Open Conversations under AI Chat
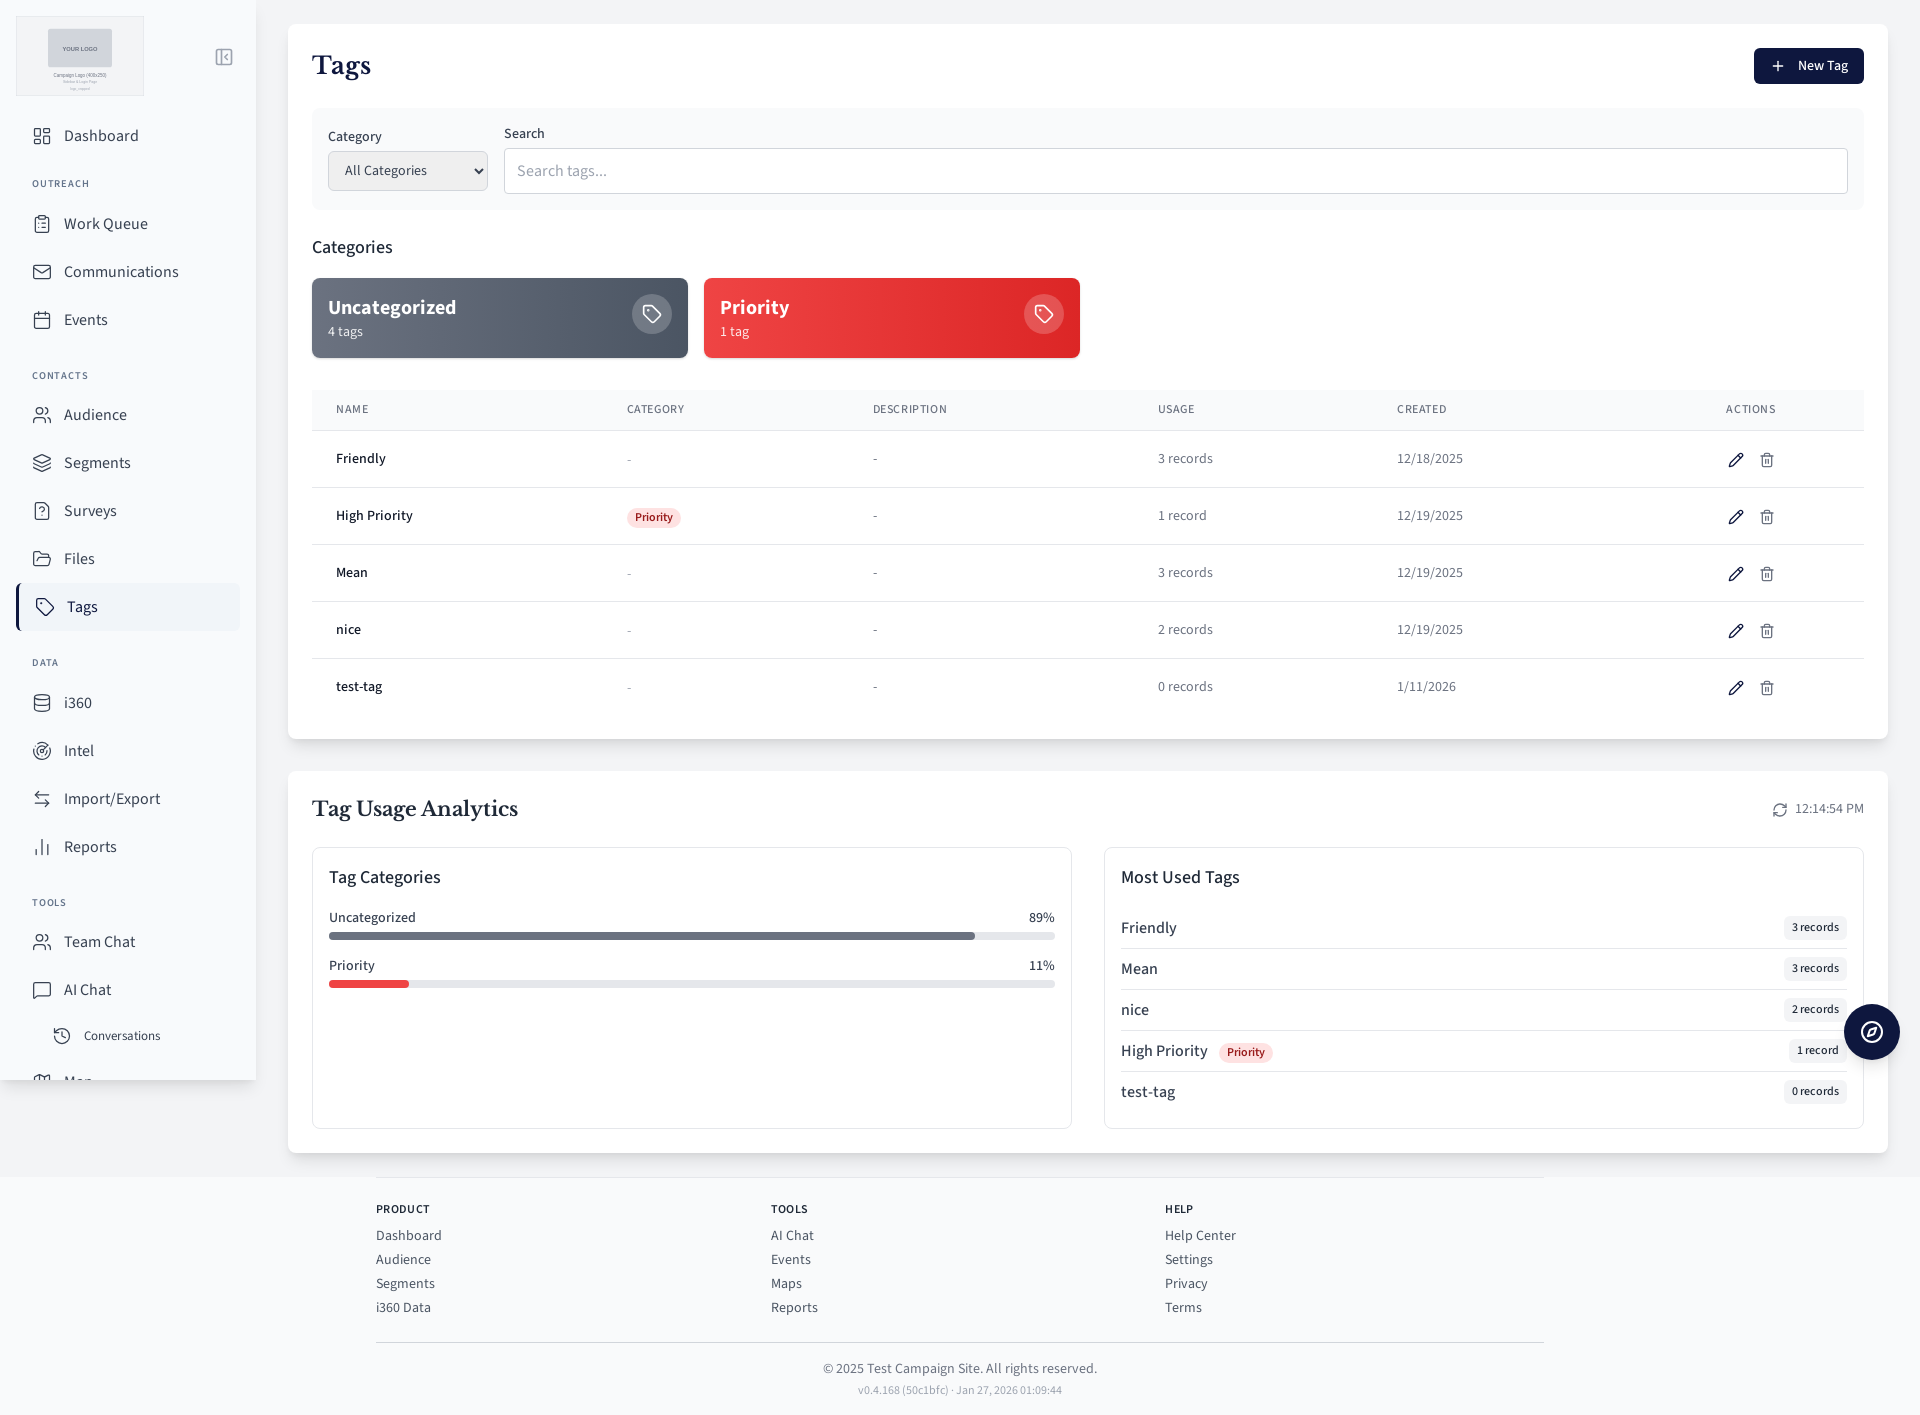This screenshot has height=1415, width=1920. (122, 1036)
